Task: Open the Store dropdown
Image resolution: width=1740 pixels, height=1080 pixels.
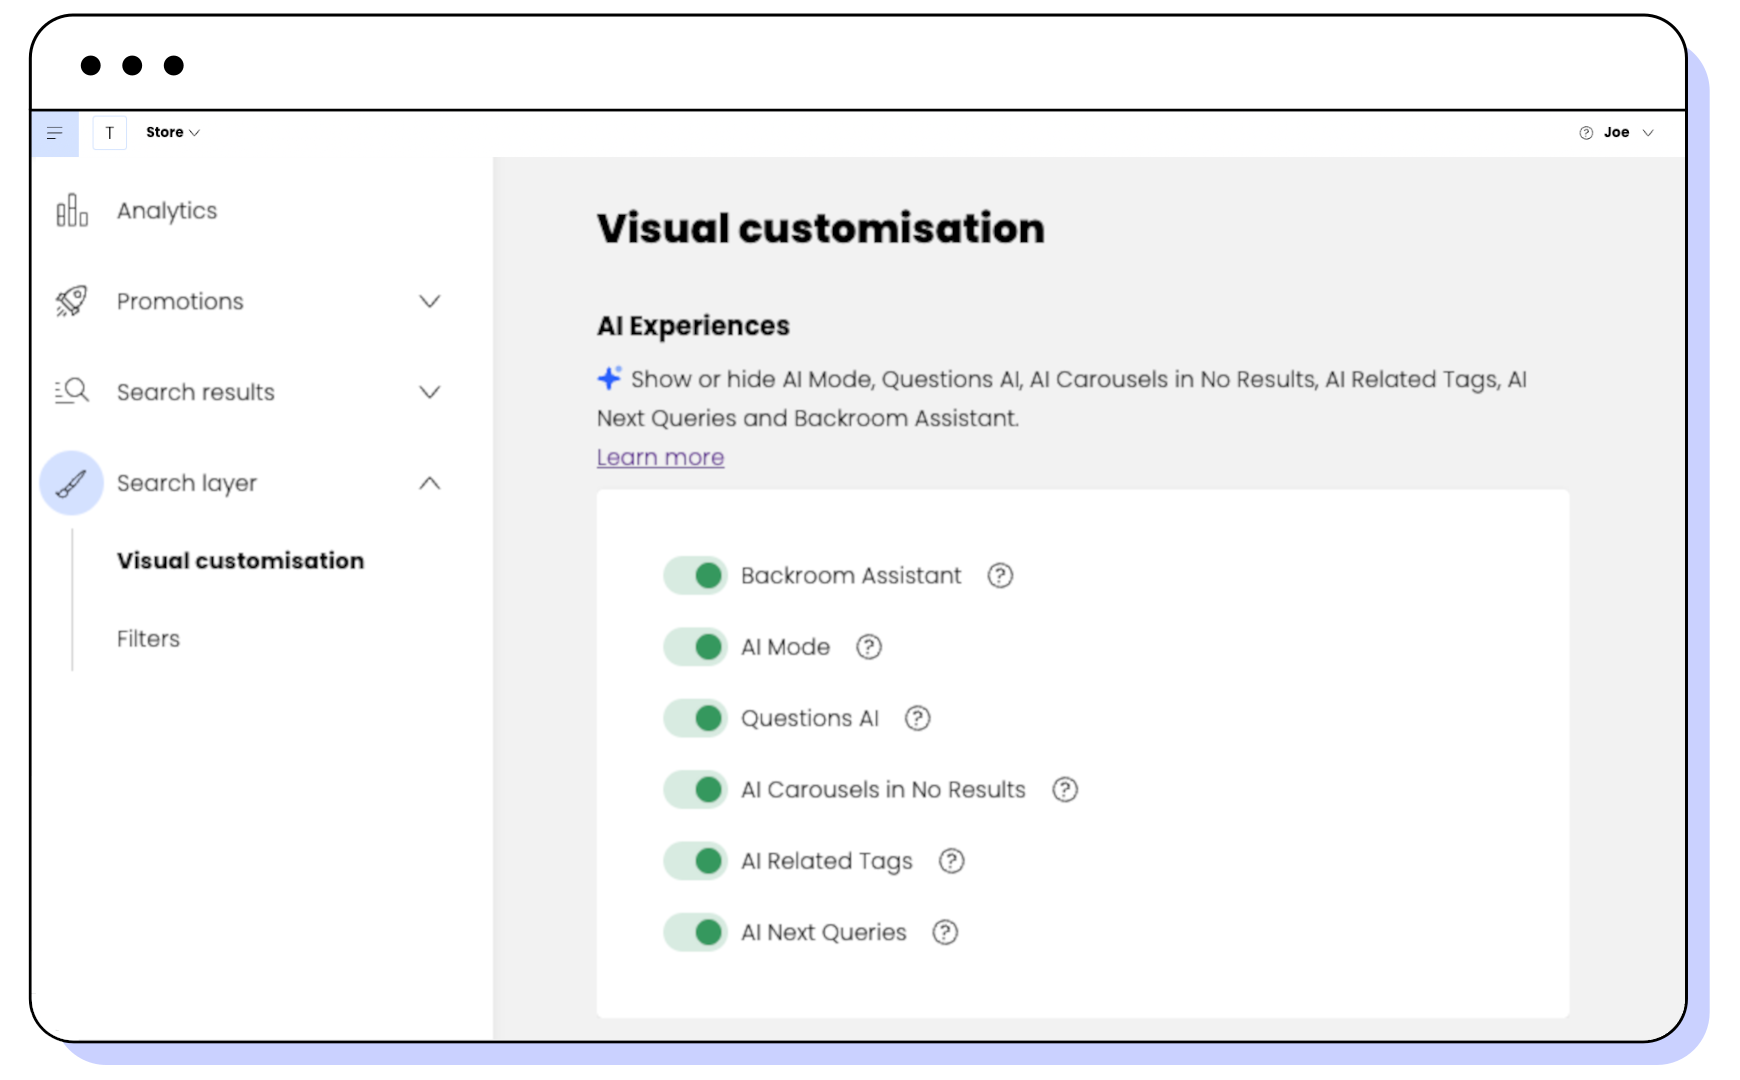Action: point(173,133)
